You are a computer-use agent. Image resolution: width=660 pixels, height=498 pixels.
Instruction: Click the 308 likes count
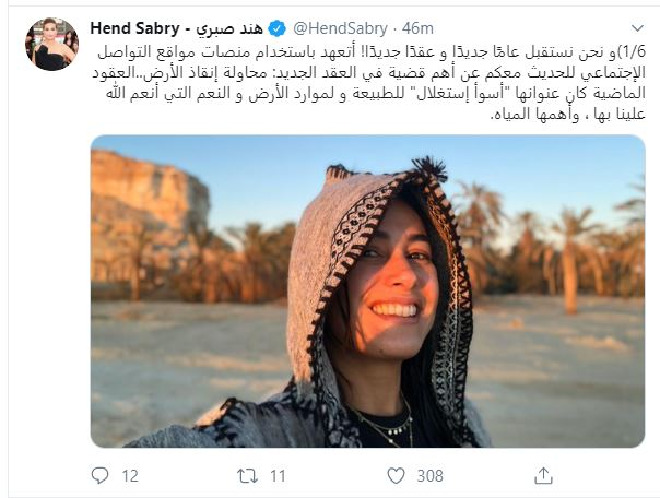[430, 476]
